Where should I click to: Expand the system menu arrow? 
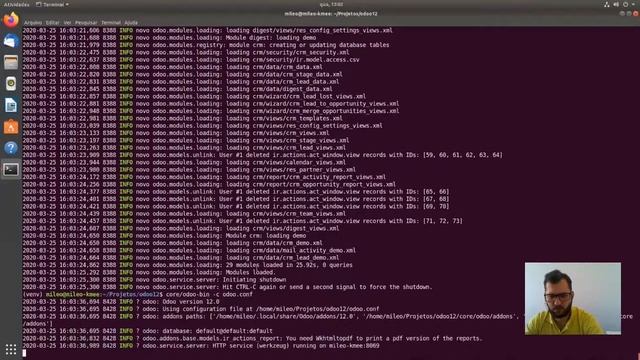pyautogui.click(x=633, y=4)
